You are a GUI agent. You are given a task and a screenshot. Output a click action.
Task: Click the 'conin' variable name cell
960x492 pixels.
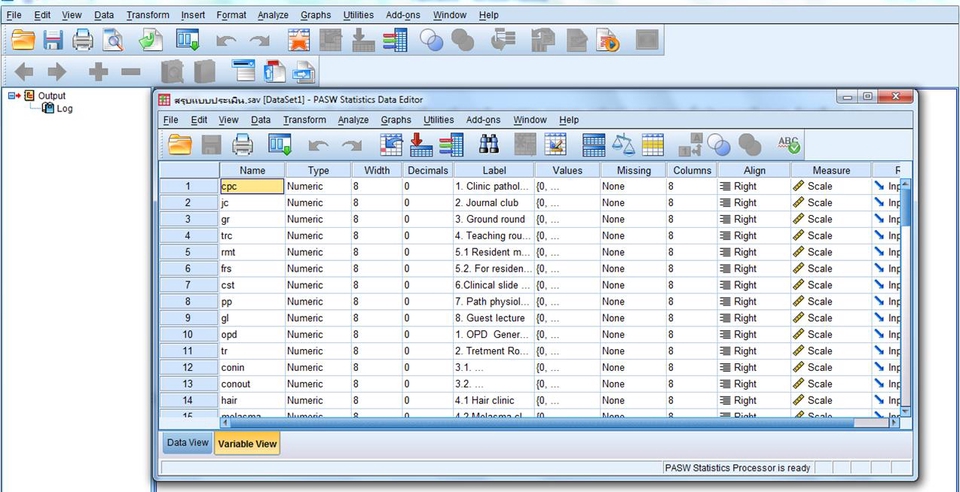tap(252, 367)
